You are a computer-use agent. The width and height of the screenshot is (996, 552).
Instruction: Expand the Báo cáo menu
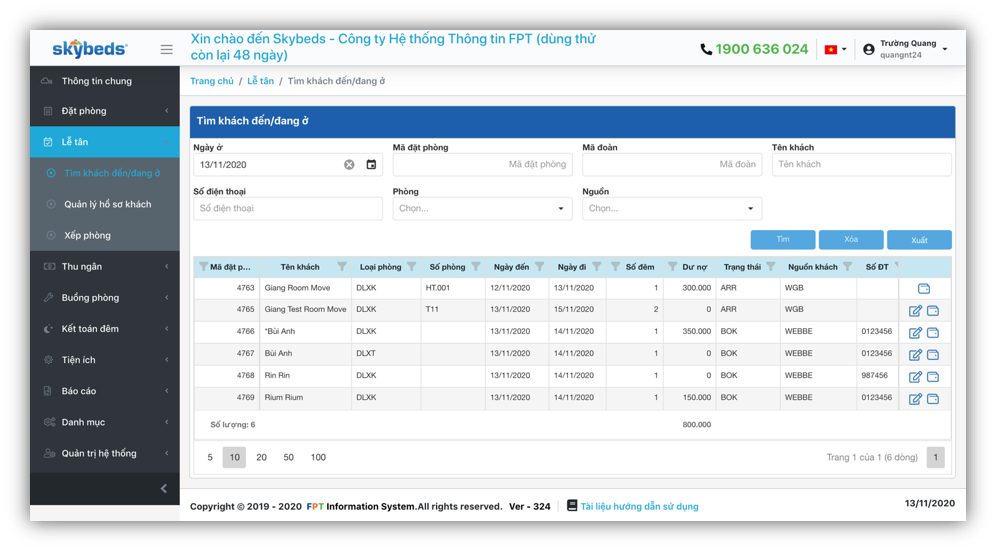104,391
